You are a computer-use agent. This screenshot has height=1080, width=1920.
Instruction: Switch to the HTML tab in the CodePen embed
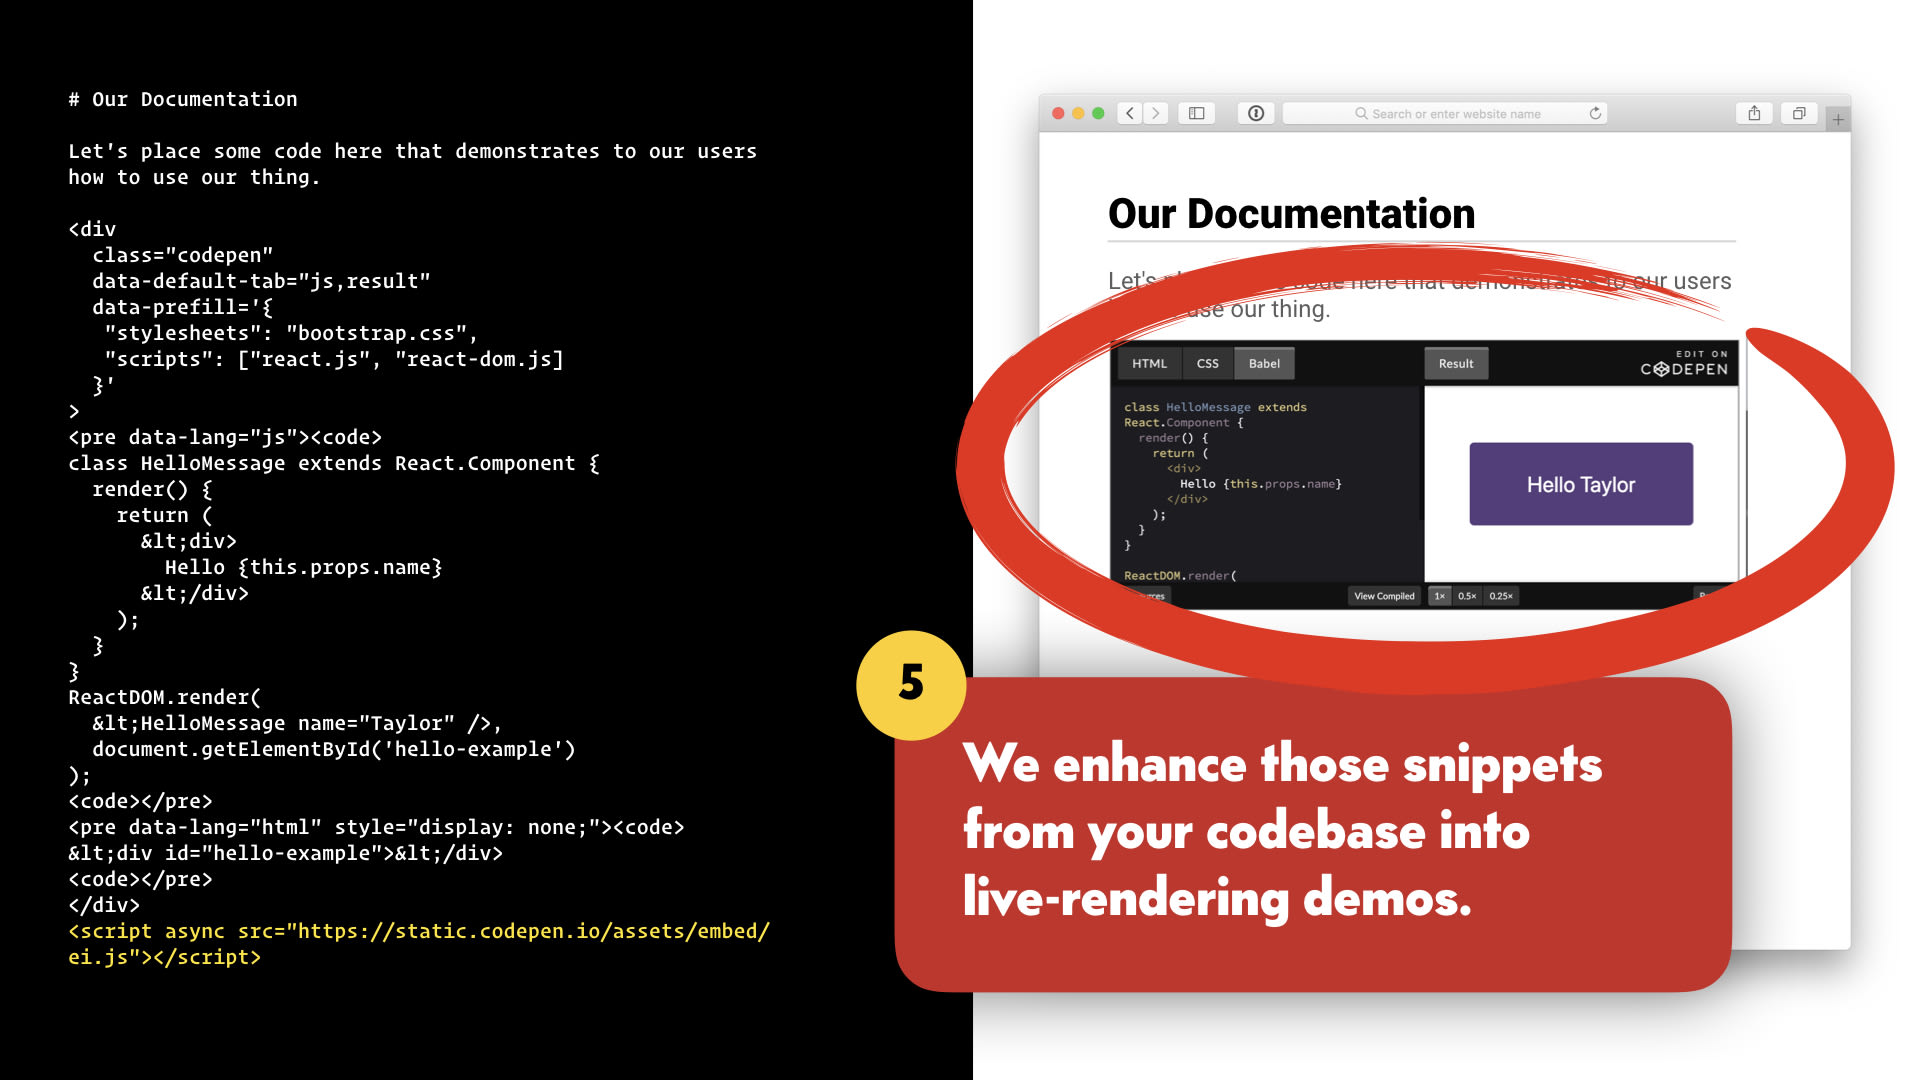1149,363
